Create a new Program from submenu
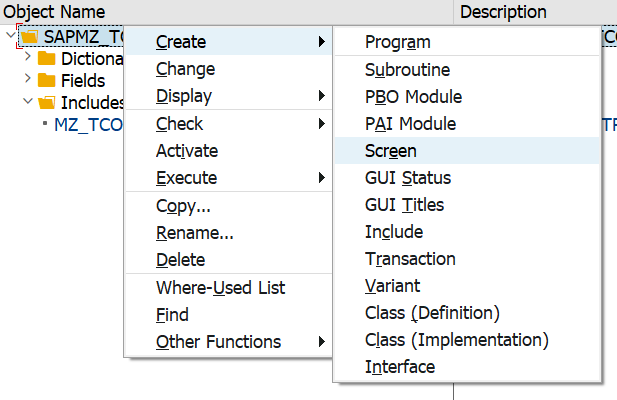This screenshot has width=617, height=400. tap(467, 42)
